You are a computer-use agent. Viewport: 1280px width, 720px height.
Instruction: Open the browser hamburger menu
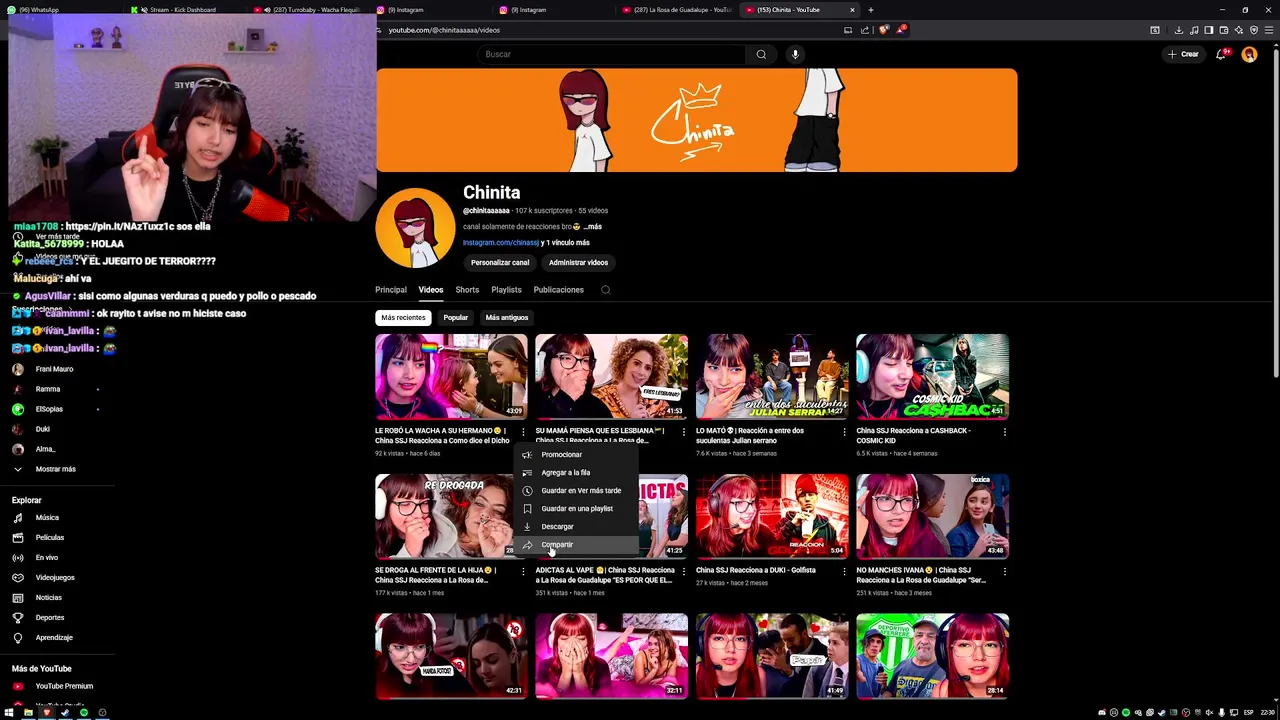pyautogui.click(x=1270, y=30)
